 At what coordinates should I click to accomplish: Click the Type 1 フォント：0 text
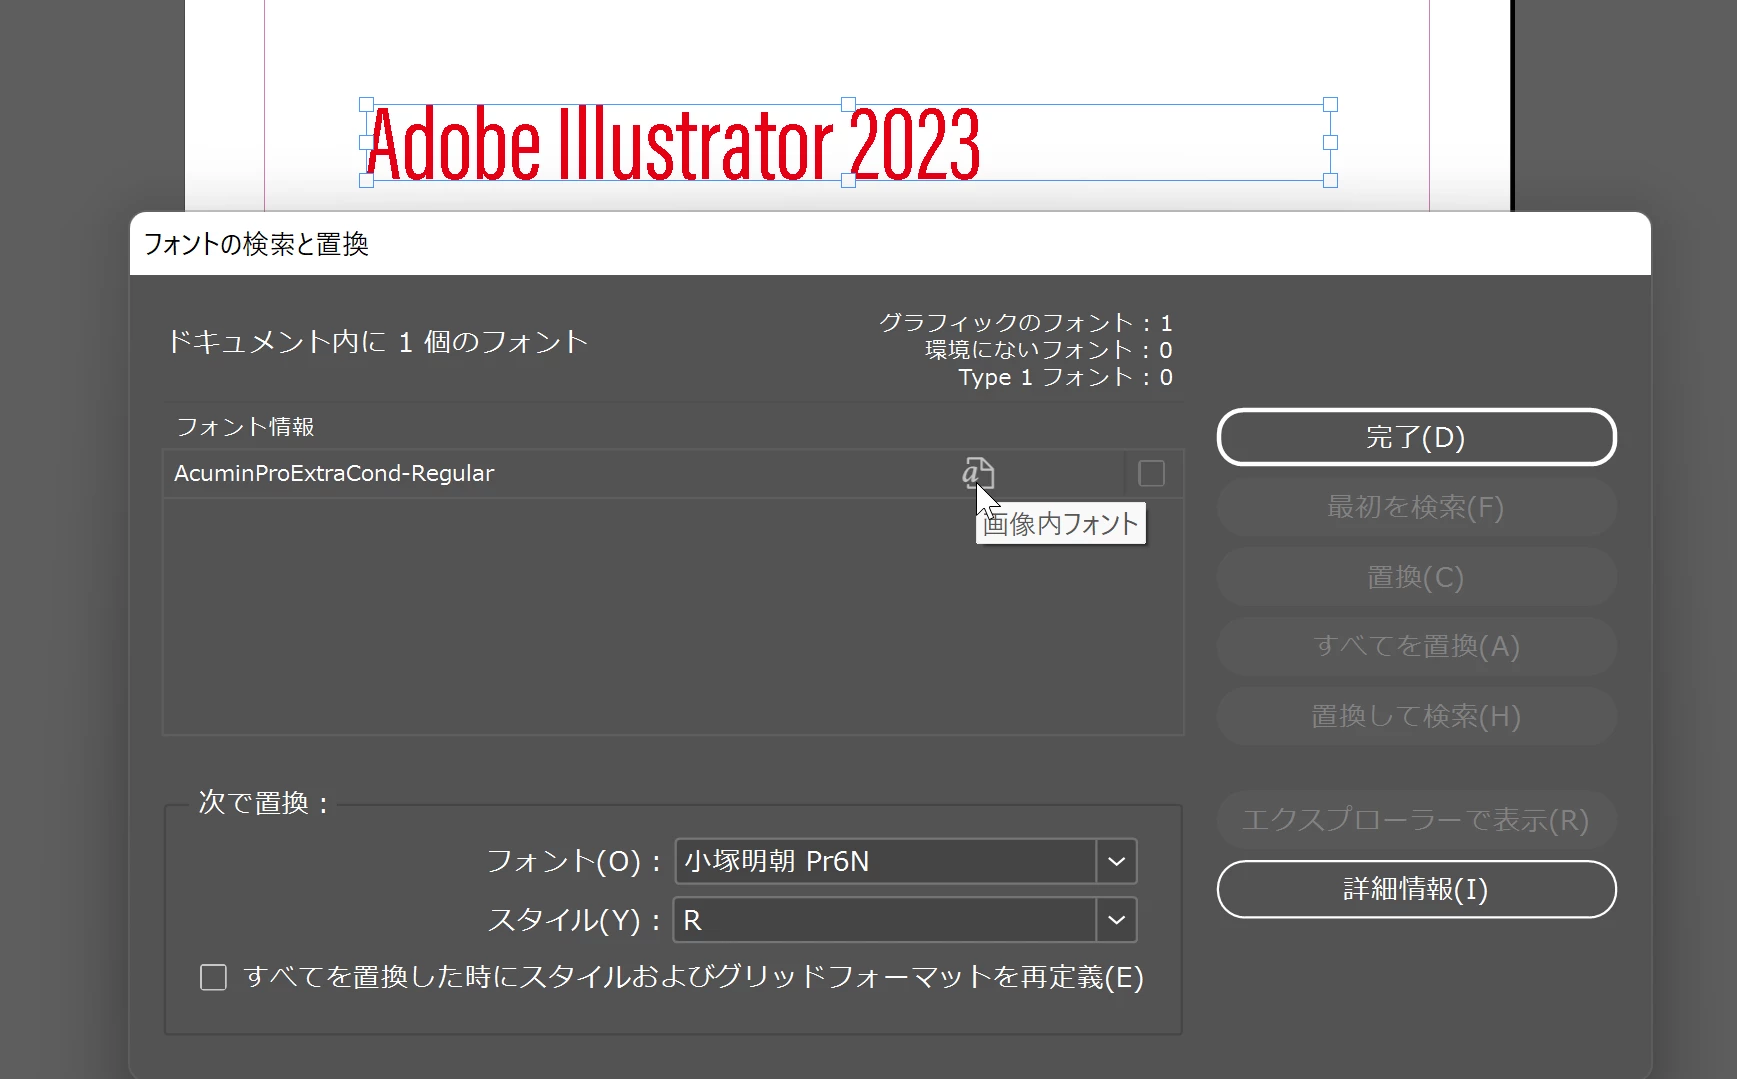point(1065,377)
